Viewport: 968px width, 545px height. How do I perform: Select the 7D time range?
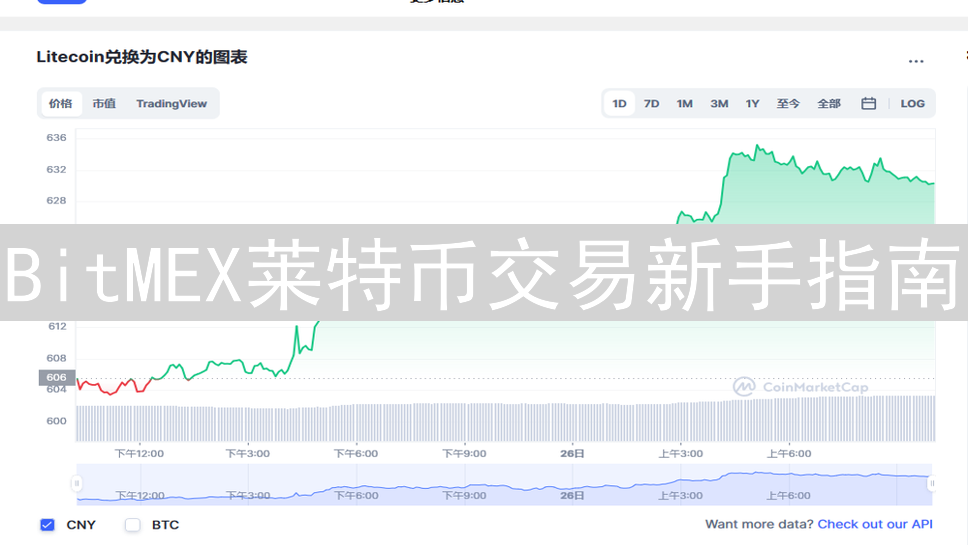pos(651,104)
